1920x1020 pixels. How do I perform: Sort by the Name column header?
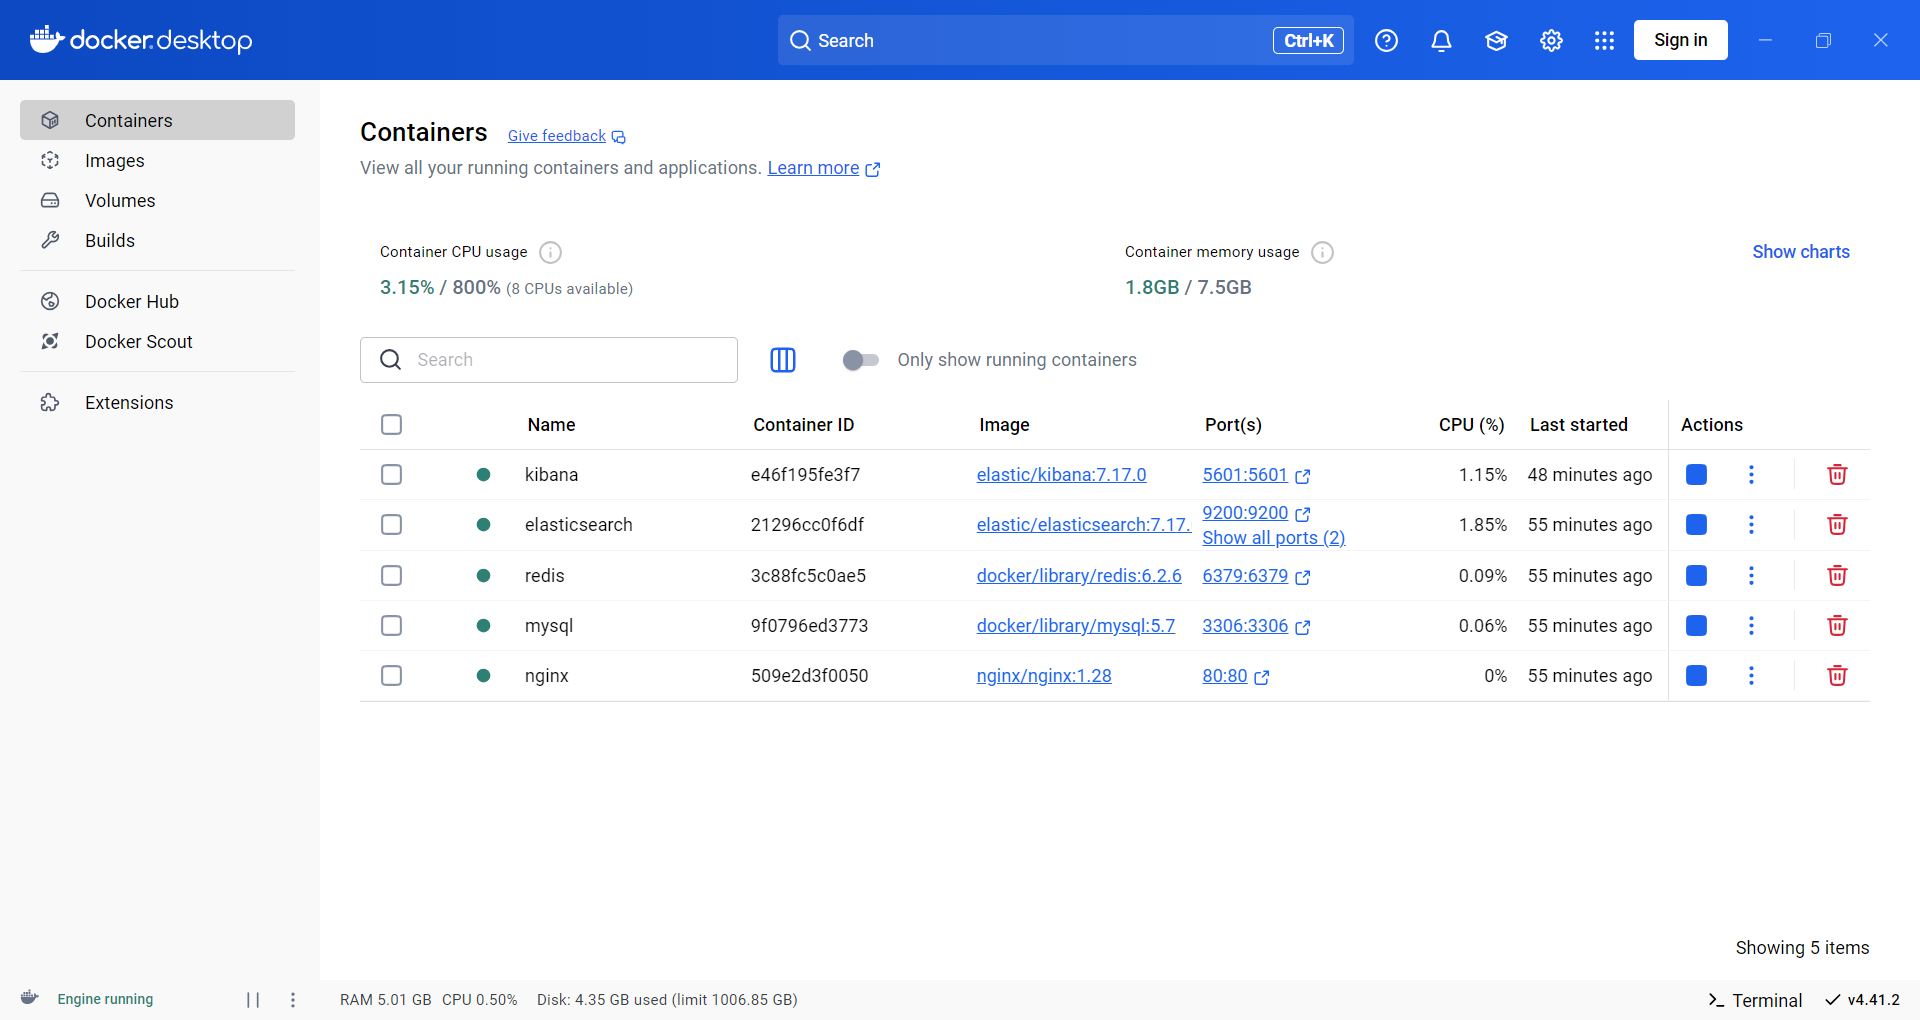pos(551,425)
